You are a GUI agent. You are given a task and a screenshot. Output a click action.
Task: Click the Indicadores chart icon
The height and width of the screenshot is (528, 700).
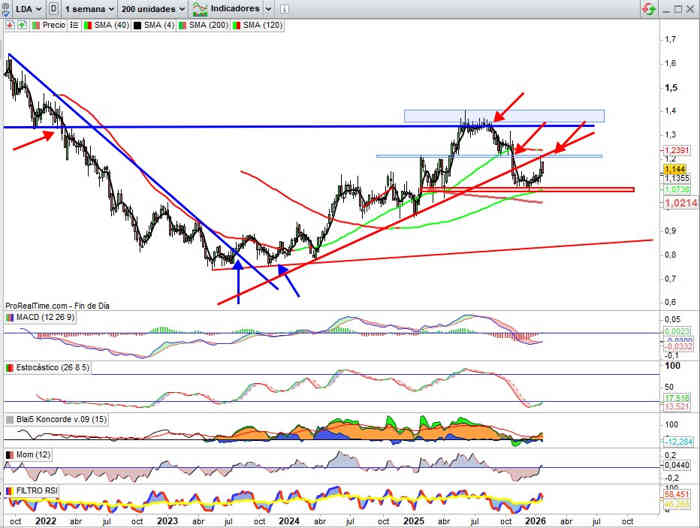click(x=200, y=7)
